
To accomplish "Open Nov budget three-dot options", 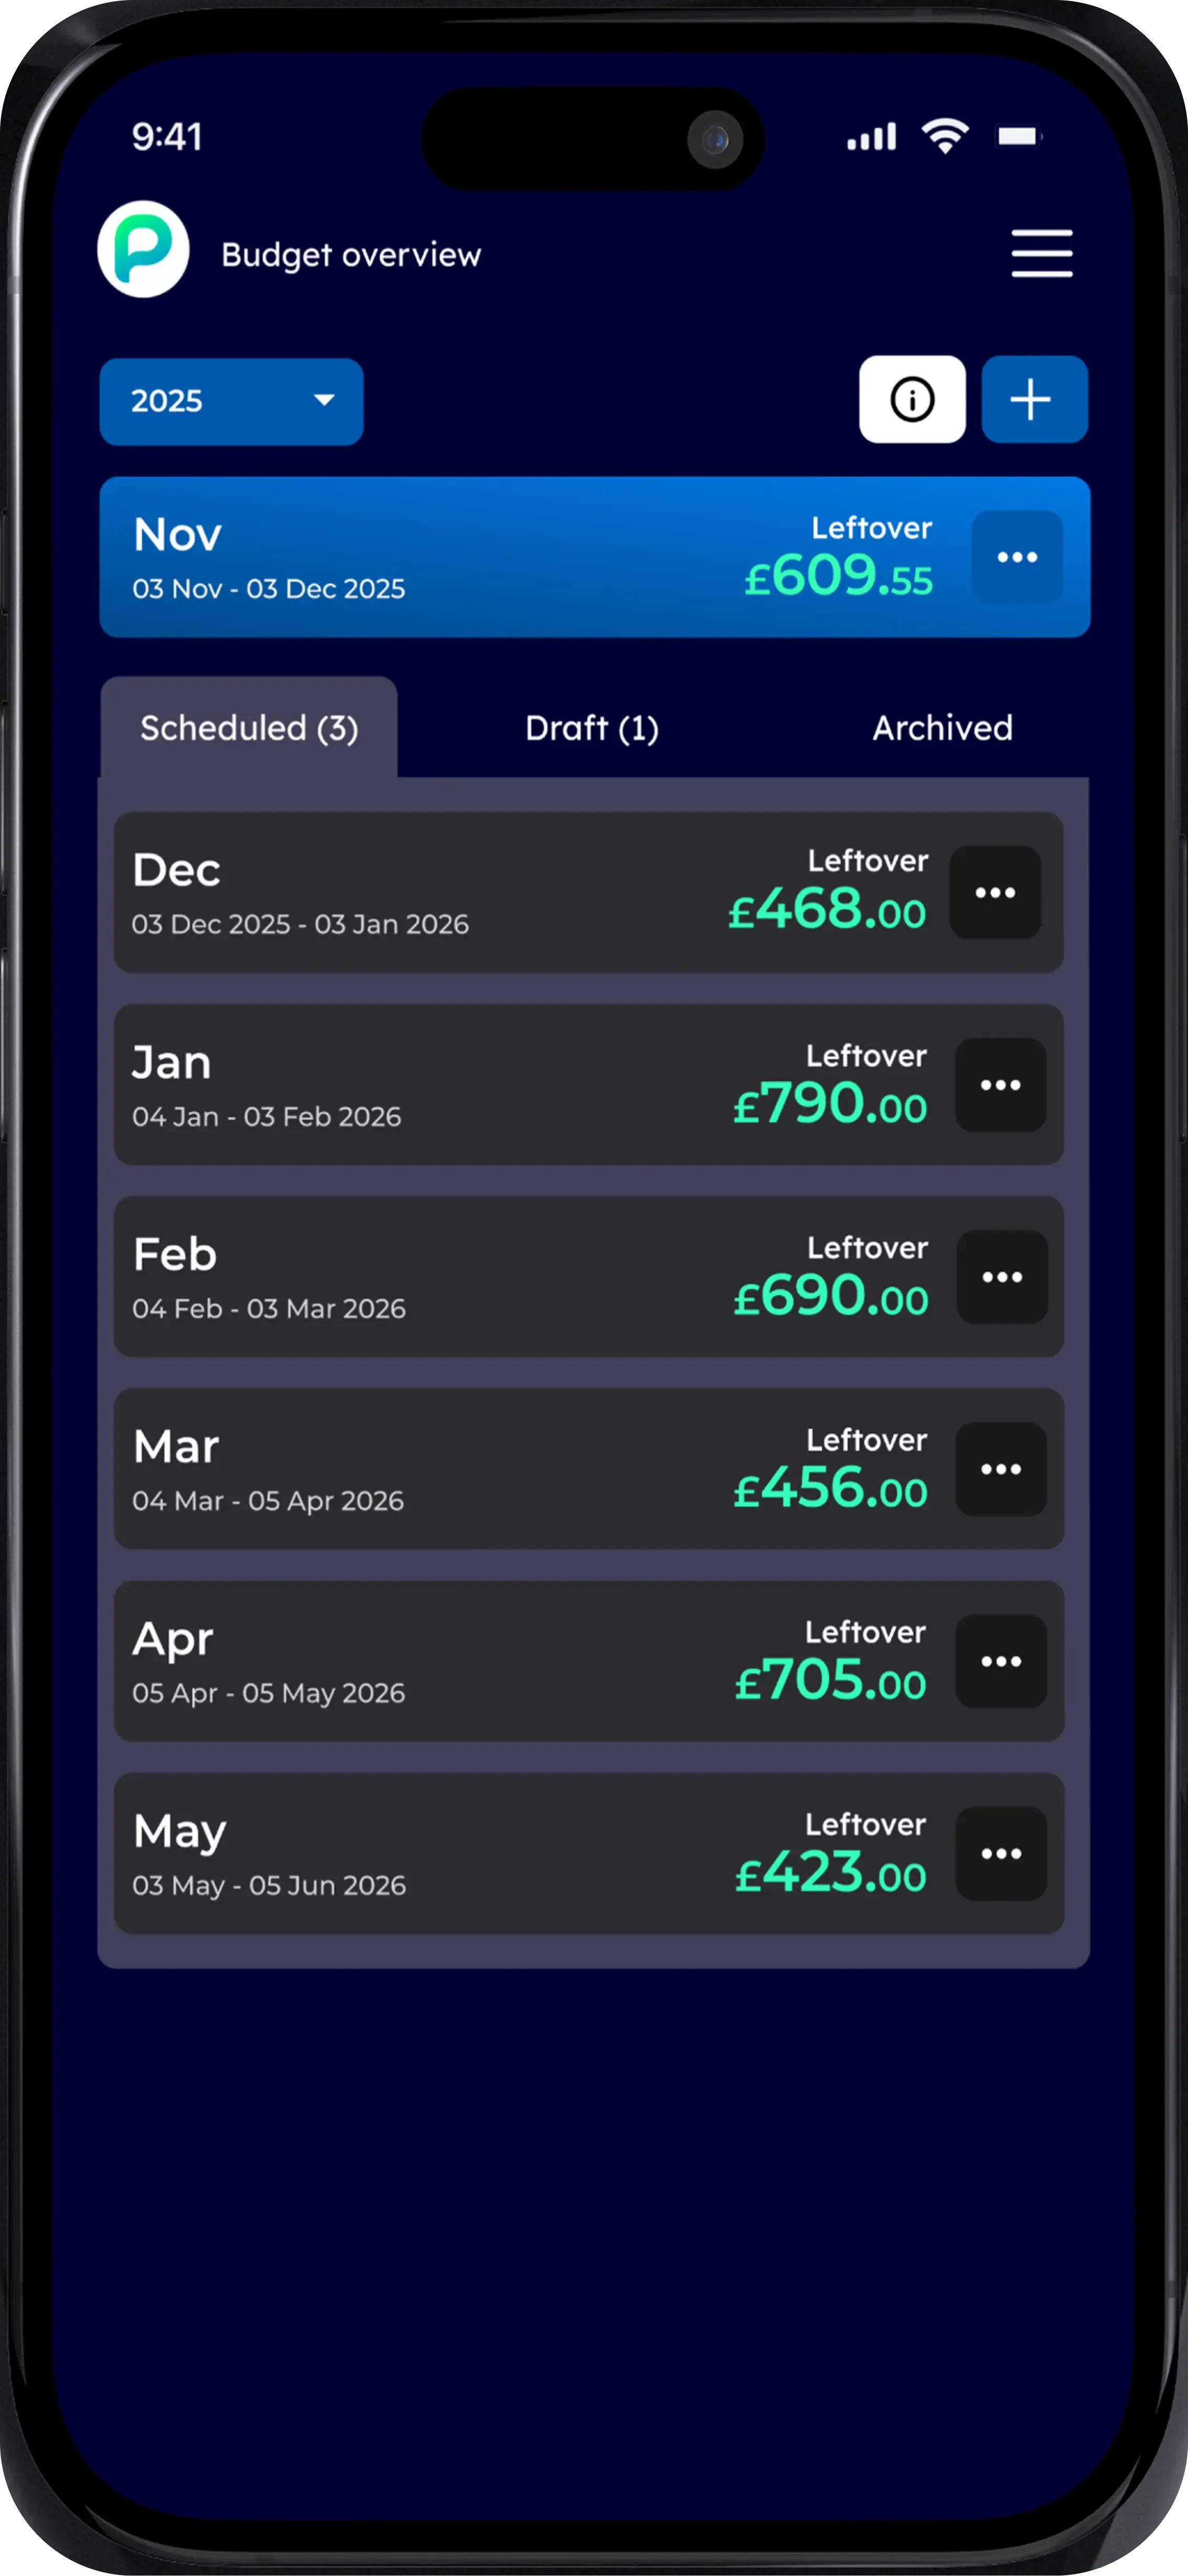I will point(1017,557).
